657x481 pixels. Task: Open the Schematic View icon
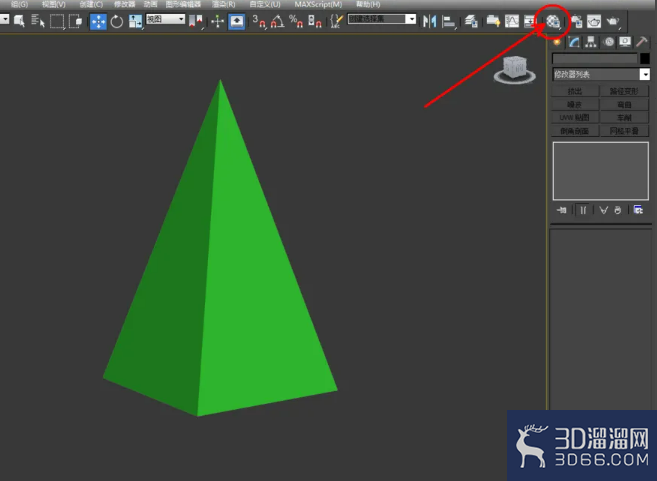[x=530, y=21]
